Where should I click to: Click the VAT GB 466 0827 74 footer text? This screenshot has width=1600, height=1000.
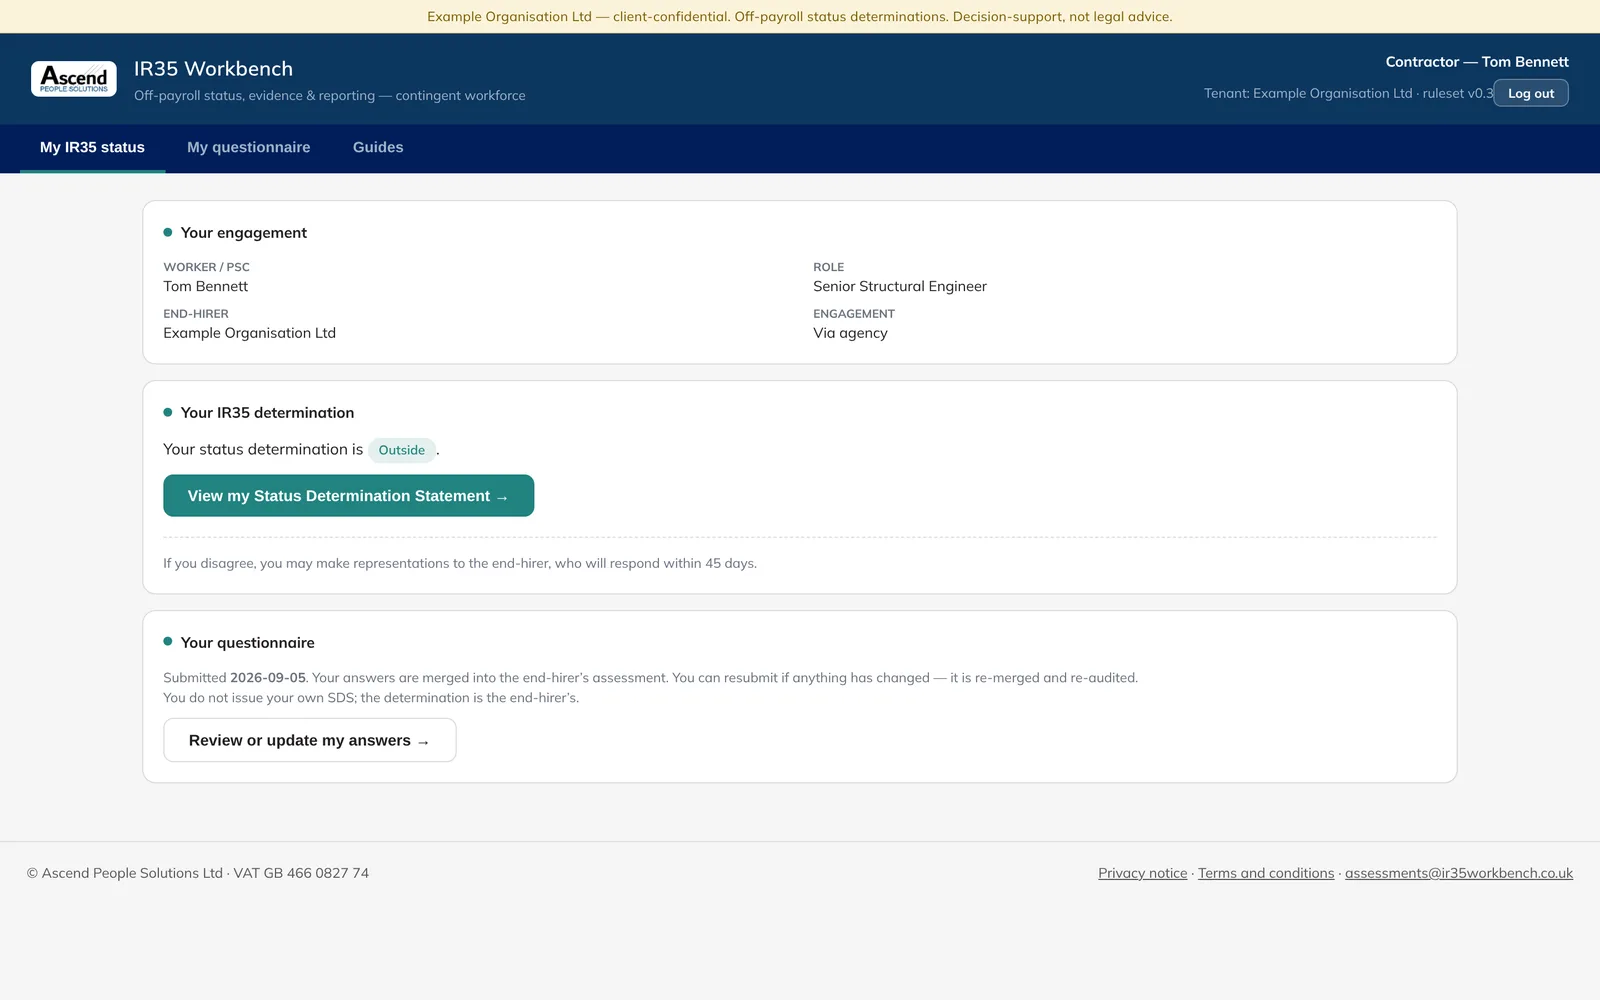point(301,873)
